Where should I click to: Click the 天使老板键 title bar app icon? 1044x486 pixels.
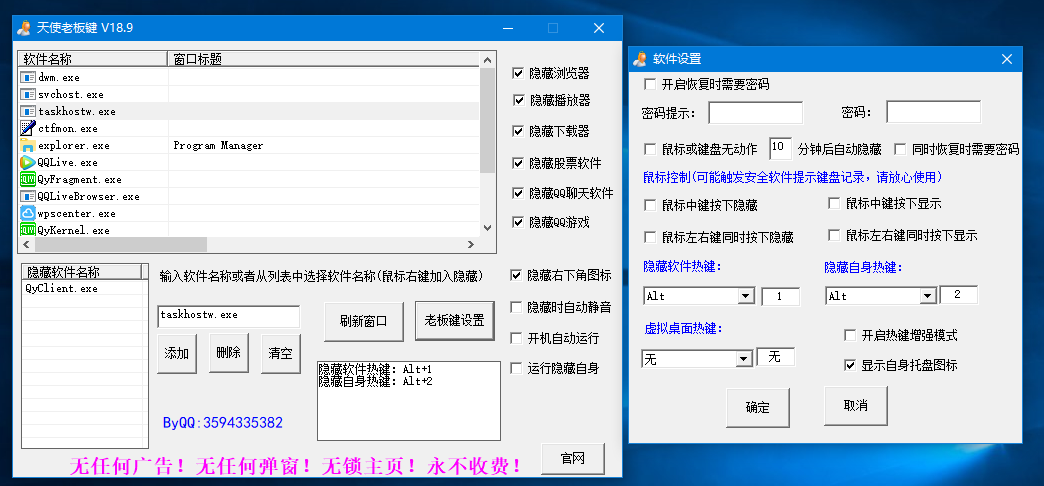tap(24, 28)
